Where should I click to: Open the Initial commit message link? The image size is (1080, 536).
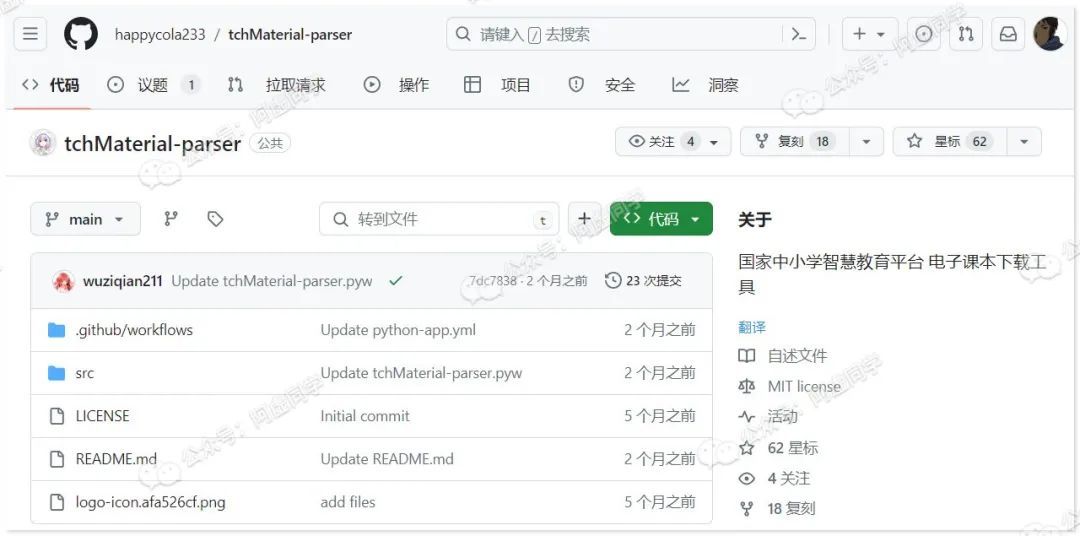365,416
